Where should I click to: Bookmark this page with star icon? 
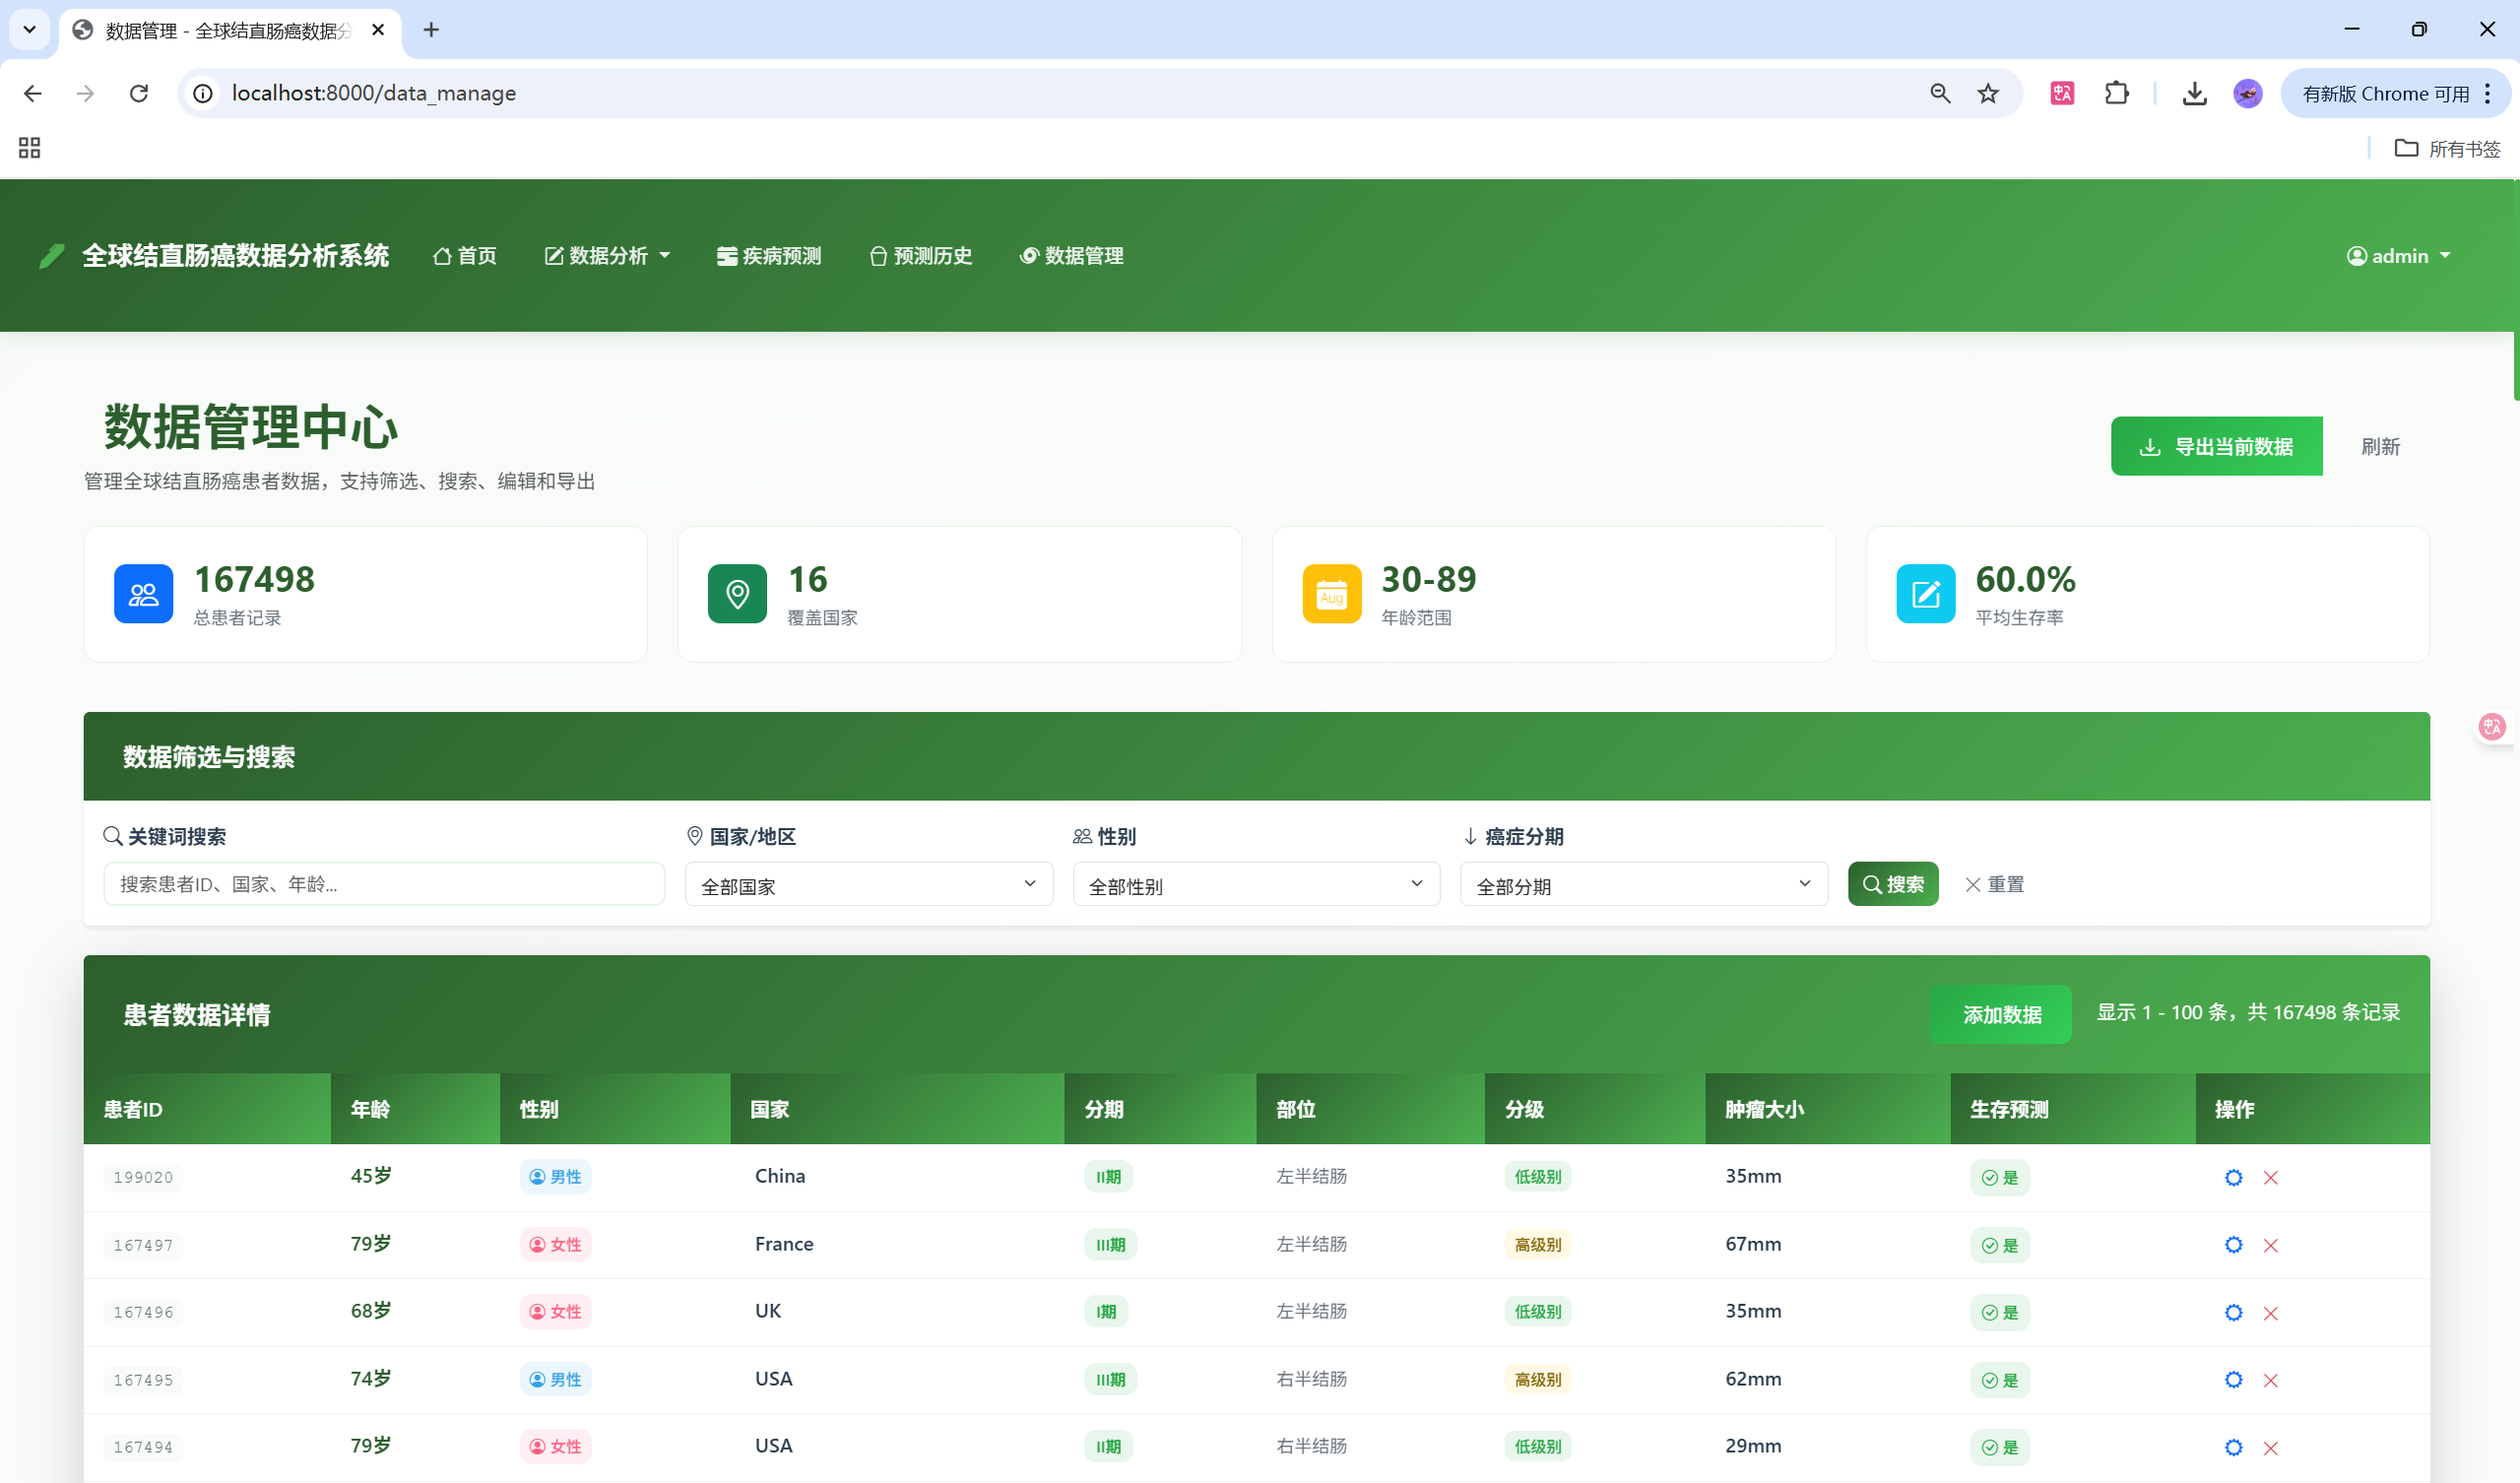(x=1988, y=93)
